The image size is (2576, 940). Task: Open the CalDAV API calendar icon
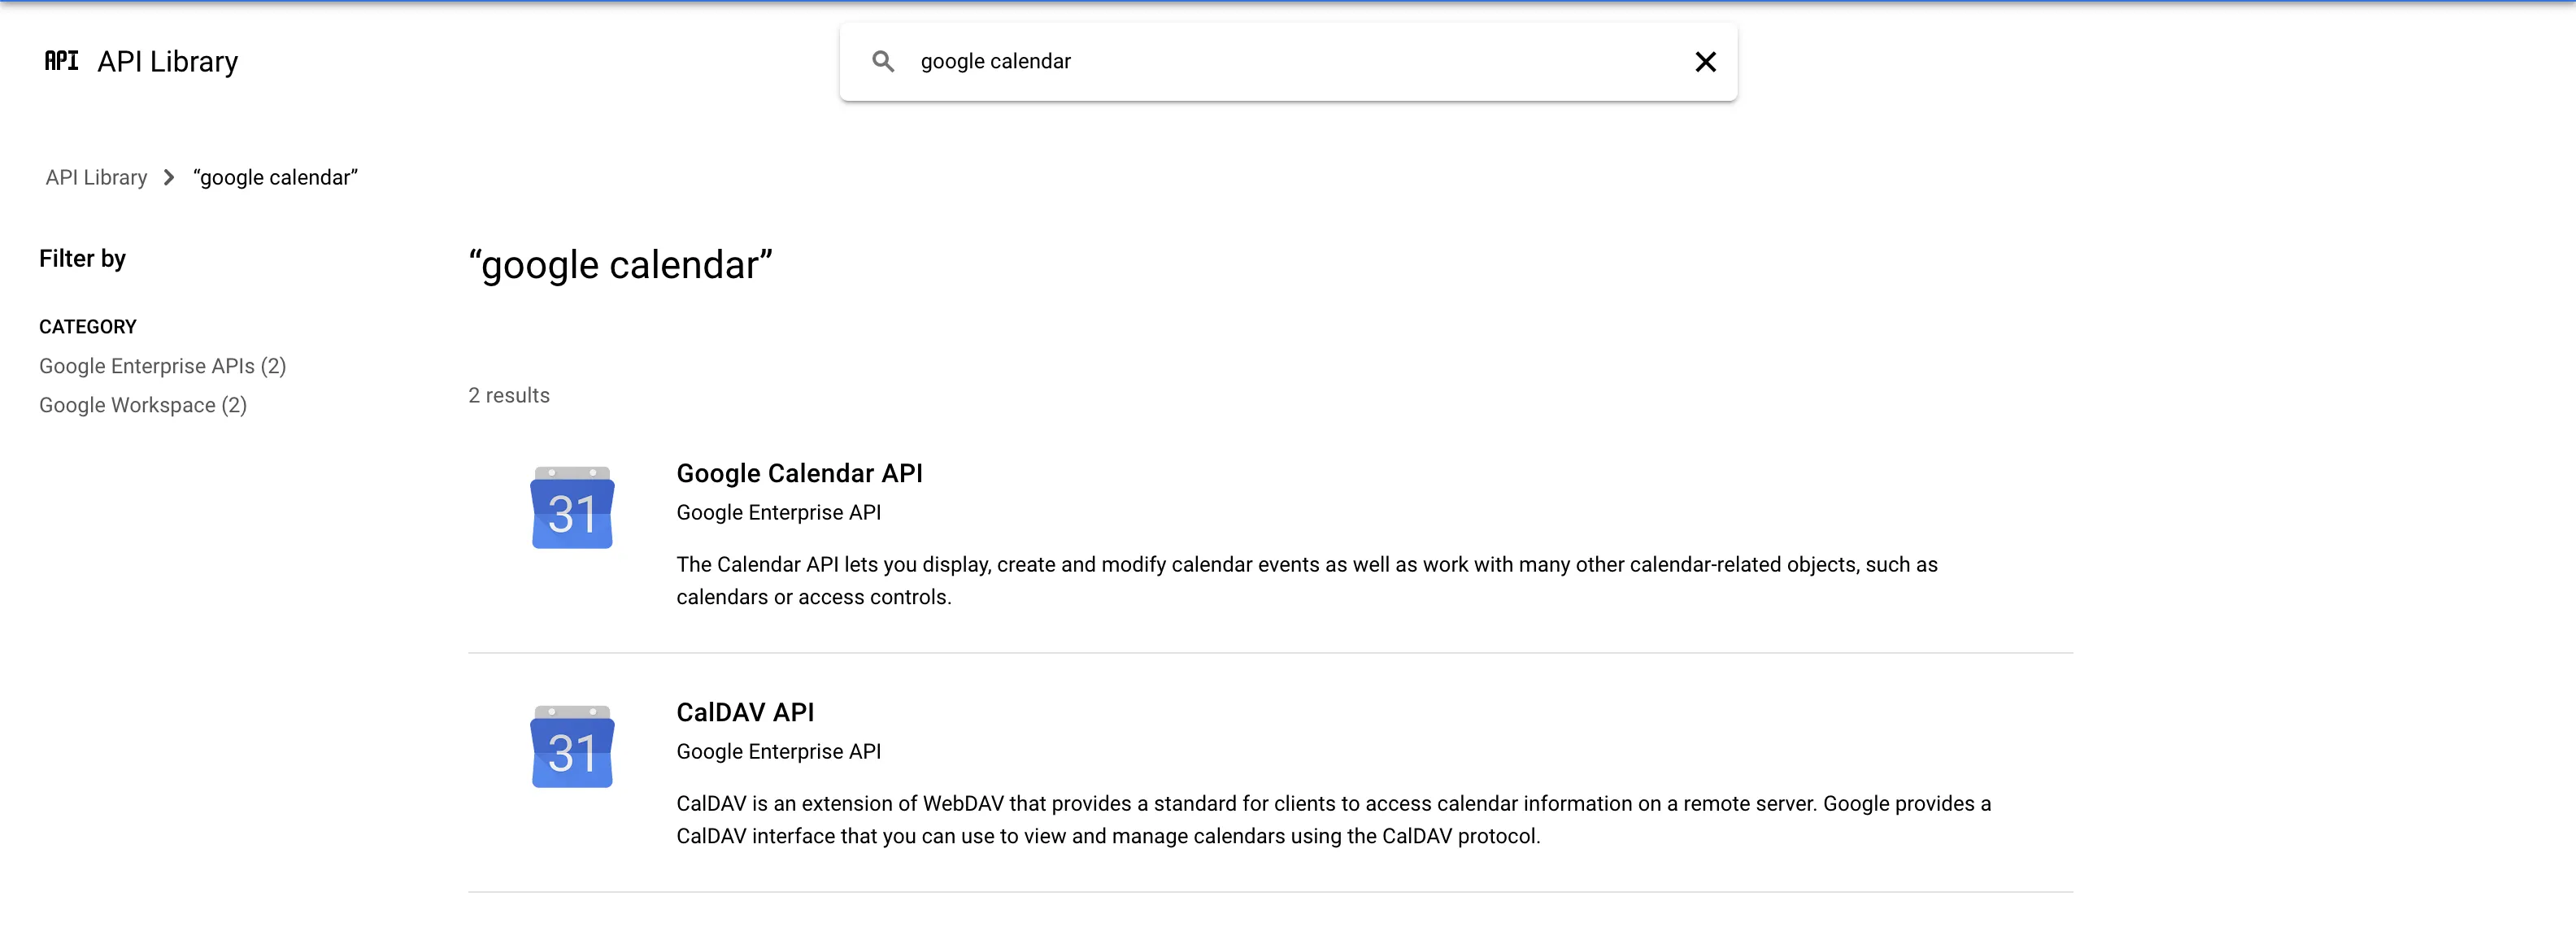pos(571,746)
